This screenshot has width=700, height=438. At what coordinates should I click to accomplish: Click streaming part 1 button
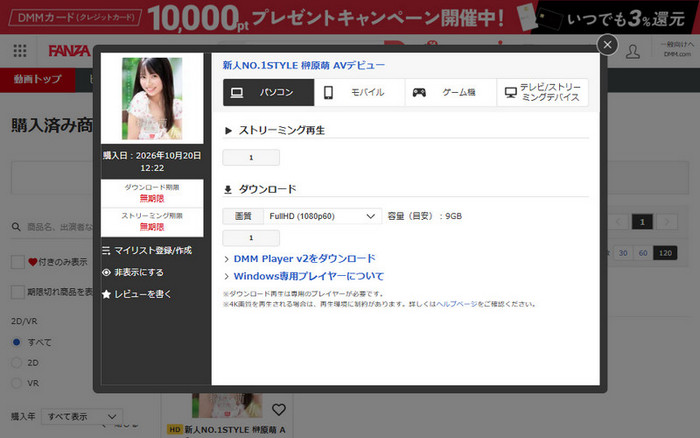pyautogui.click(x=251, y=158)
